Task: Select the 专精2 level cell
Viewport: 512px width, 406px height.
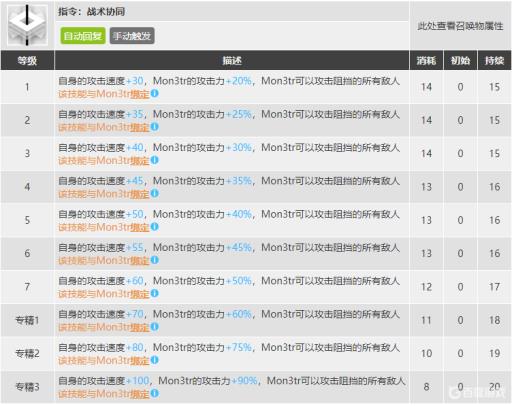Action: pos(27,354)
